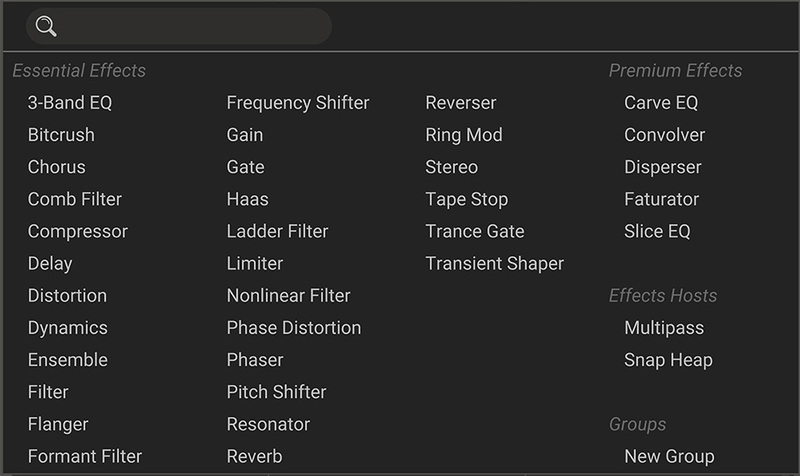Click the magnifier search icon
The width and height of the screenshot is (800, 476).
click(x=46, y=26)
